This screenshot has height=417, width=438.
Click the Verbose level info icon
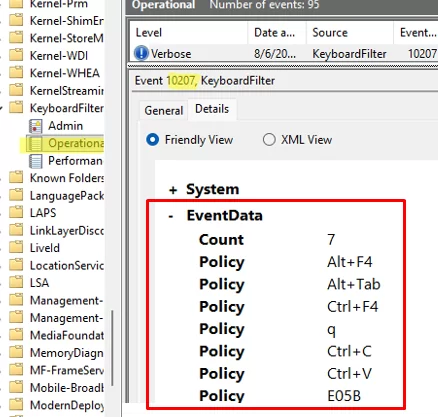click(x=141, y=53)
